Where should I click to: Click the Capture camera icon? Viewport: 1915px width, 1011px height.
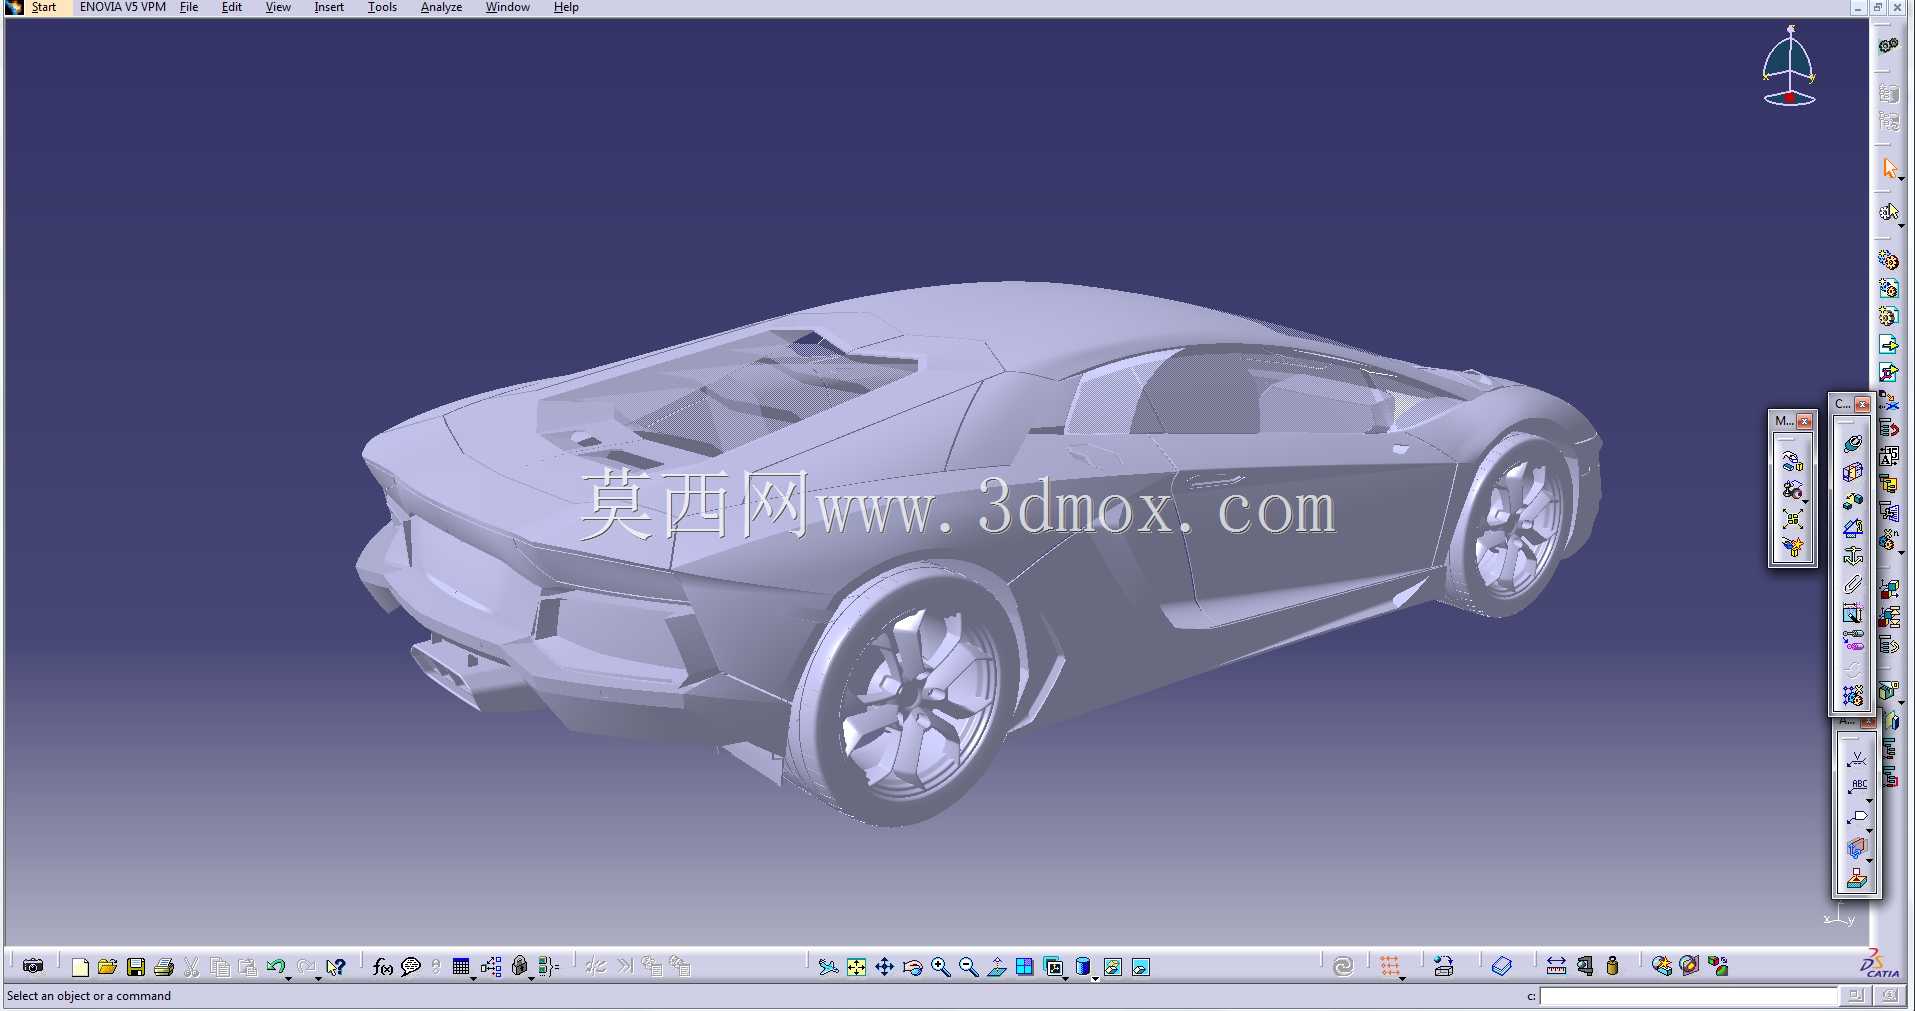pyautogui.click(x=33, y=966)
